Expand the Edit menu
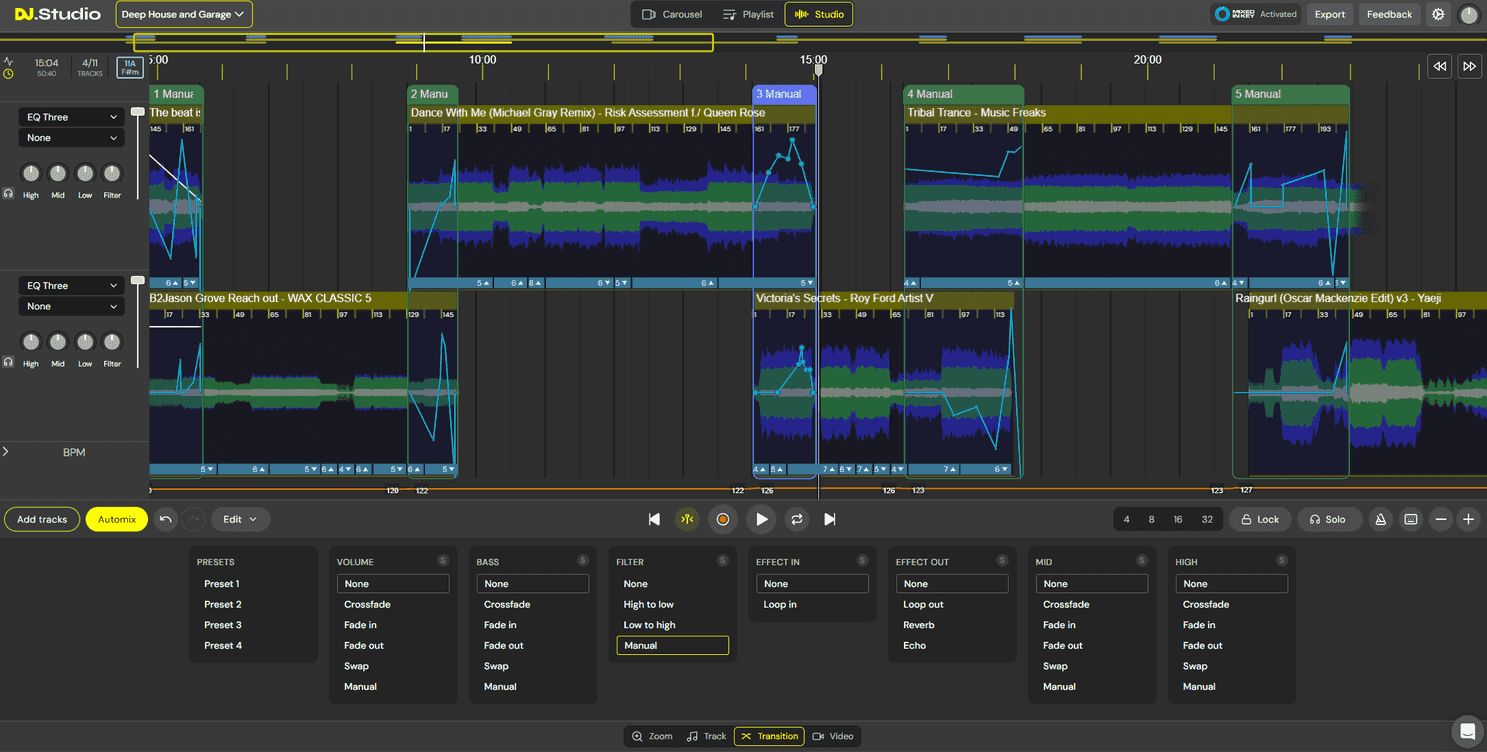 (x=240, y=519)
